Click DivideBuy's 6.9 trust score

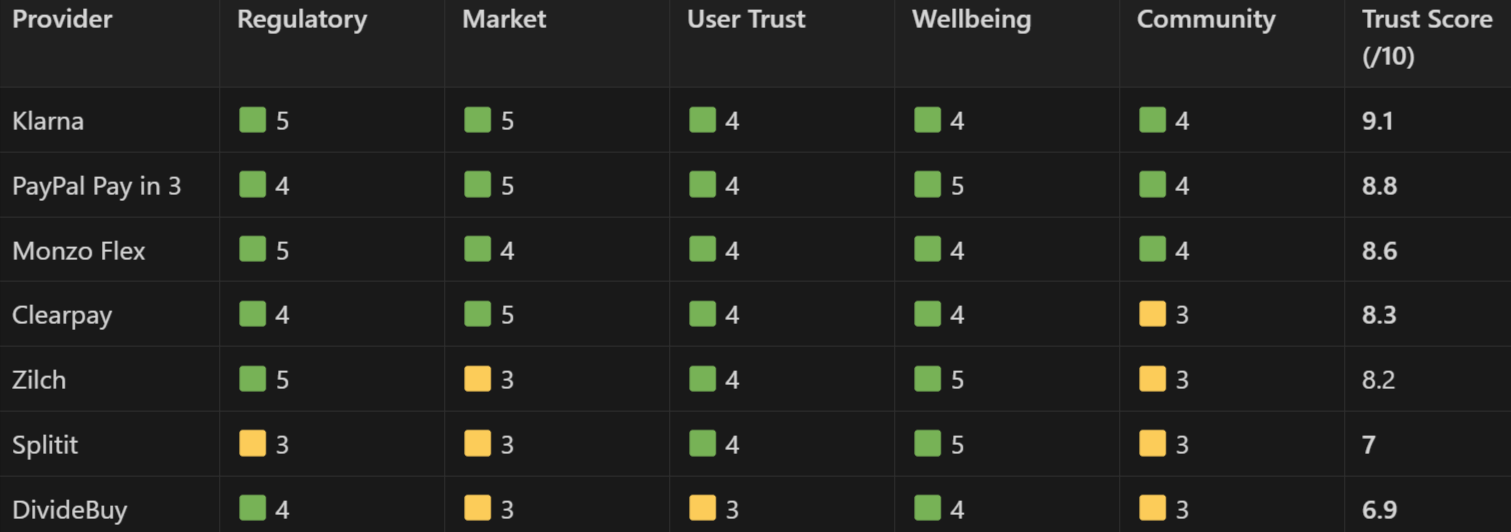[1378, 509]
